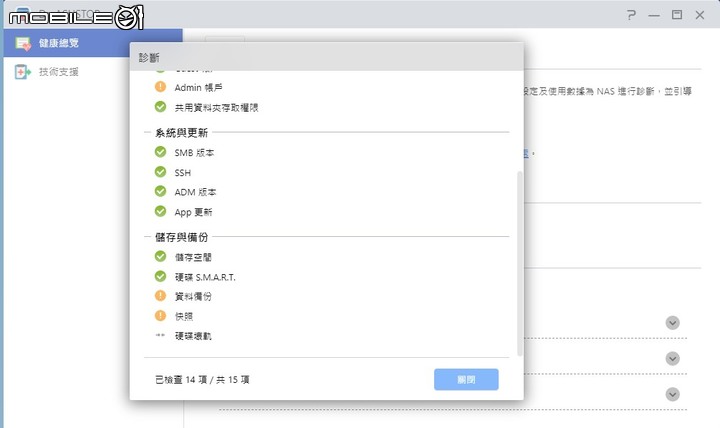Click the 系統與更新 section heading

tap(181, 133)
